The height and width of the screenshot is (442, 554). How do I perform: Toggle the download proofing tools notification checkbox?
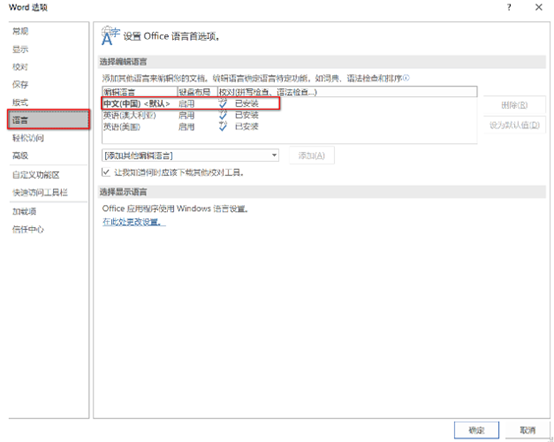(106, 172)
